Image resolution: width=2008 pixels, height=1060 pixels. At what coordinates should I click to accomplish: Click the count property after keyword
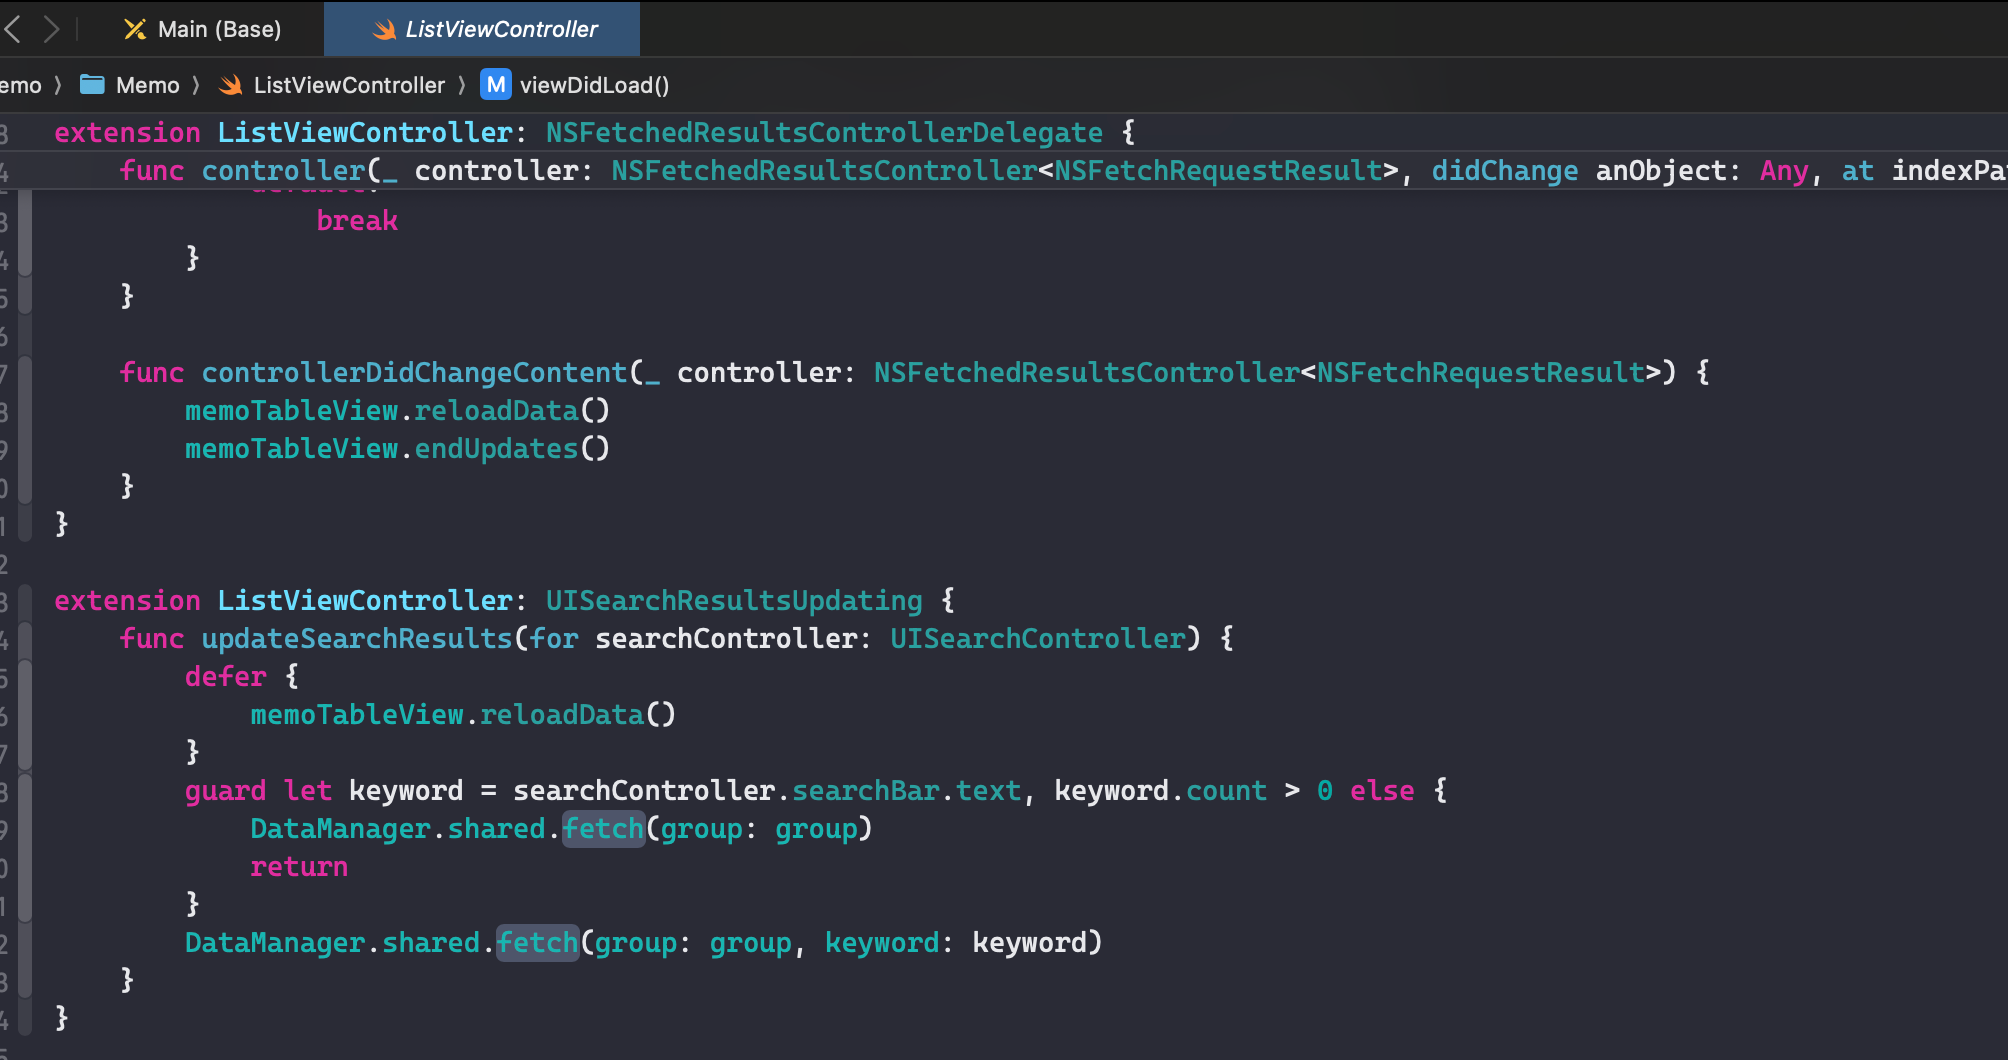pyautogui.click(x=1226, y=790)
